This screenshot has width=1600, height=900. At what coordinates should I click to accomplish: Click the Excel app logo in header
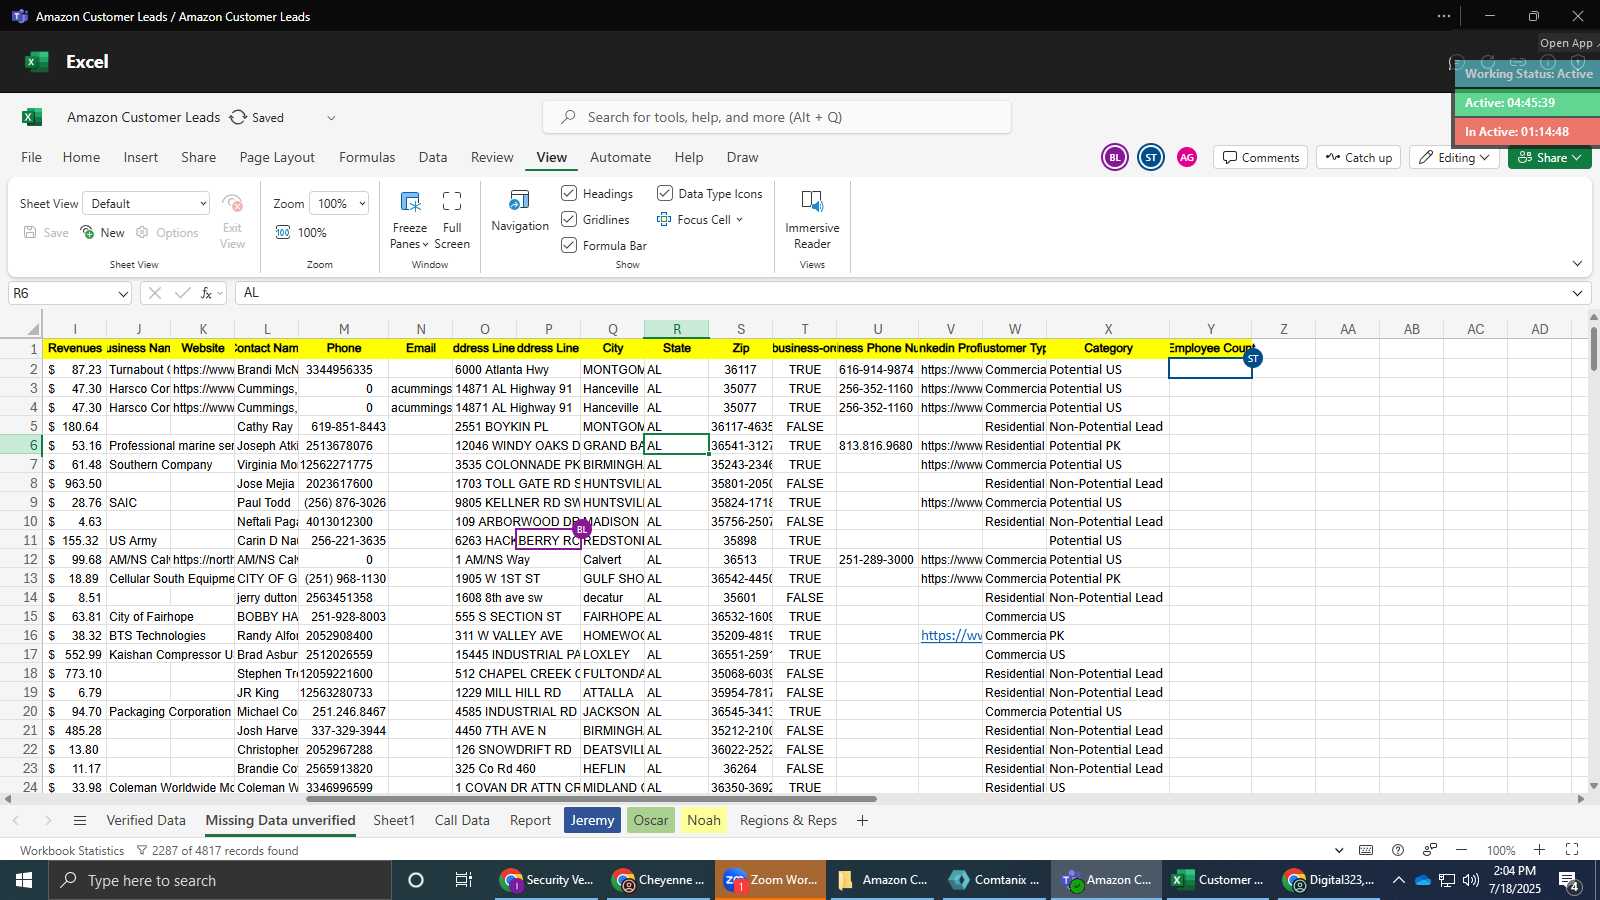tap(37, 61)
